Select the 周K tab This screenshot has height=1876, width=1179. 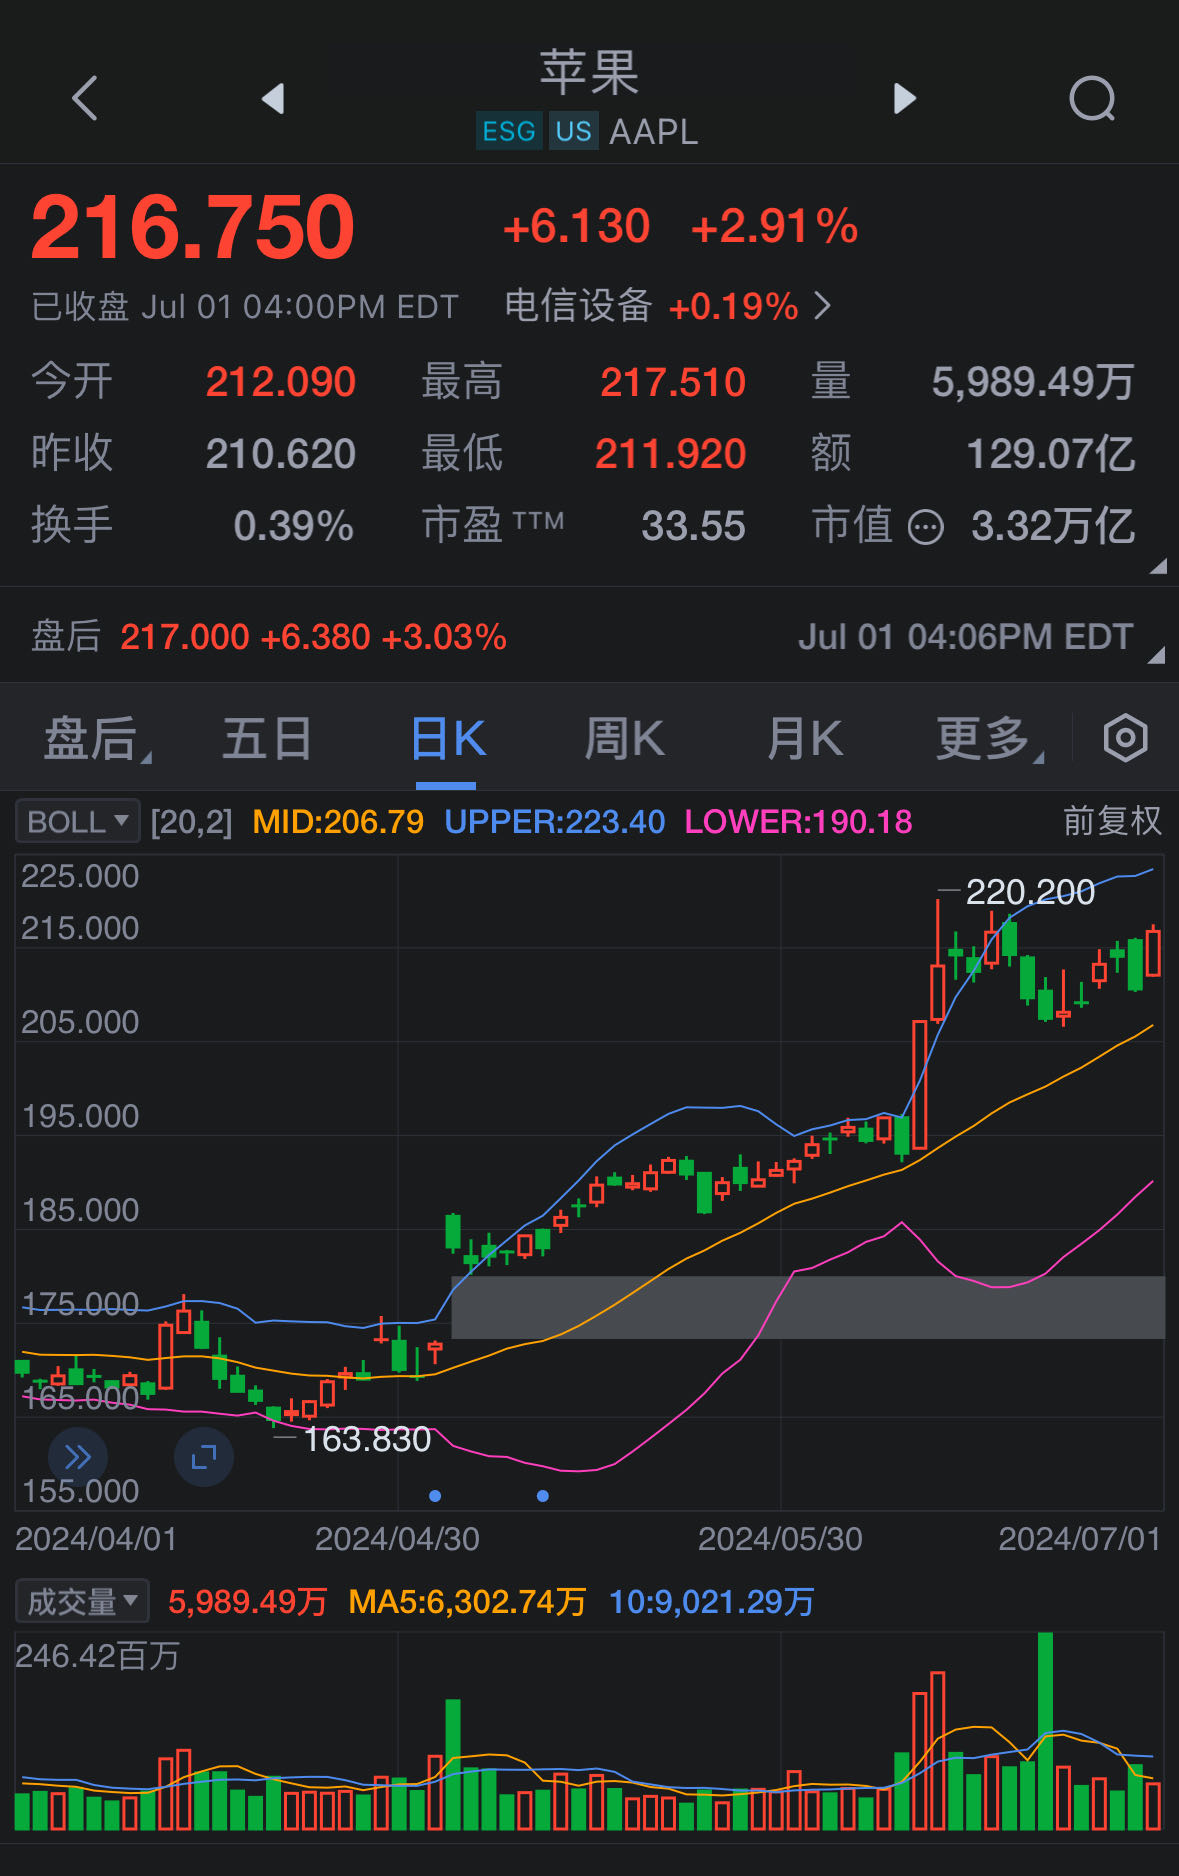tap(624, 739)
